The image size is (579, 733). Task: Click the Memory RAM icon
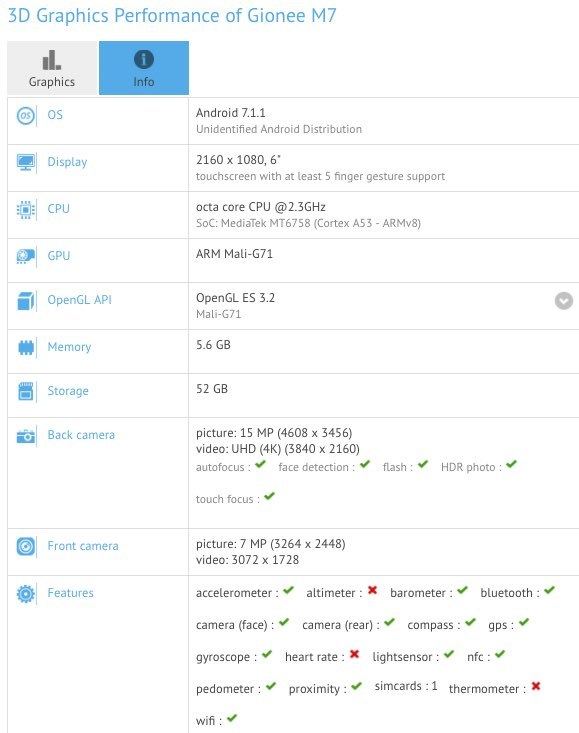tap(26, 347)
